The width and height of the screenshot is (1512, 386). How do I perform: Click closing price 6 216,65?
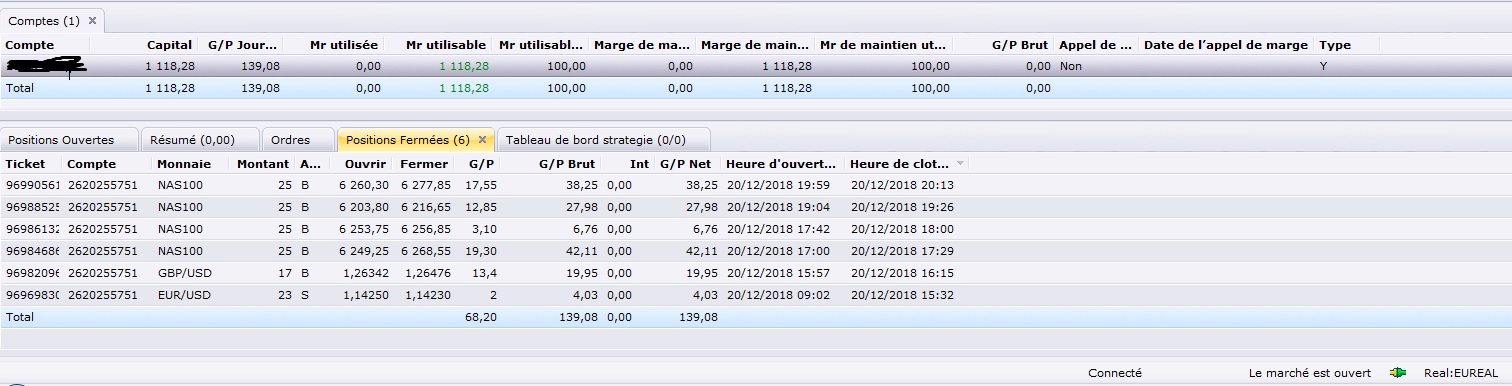coord(425,207)
